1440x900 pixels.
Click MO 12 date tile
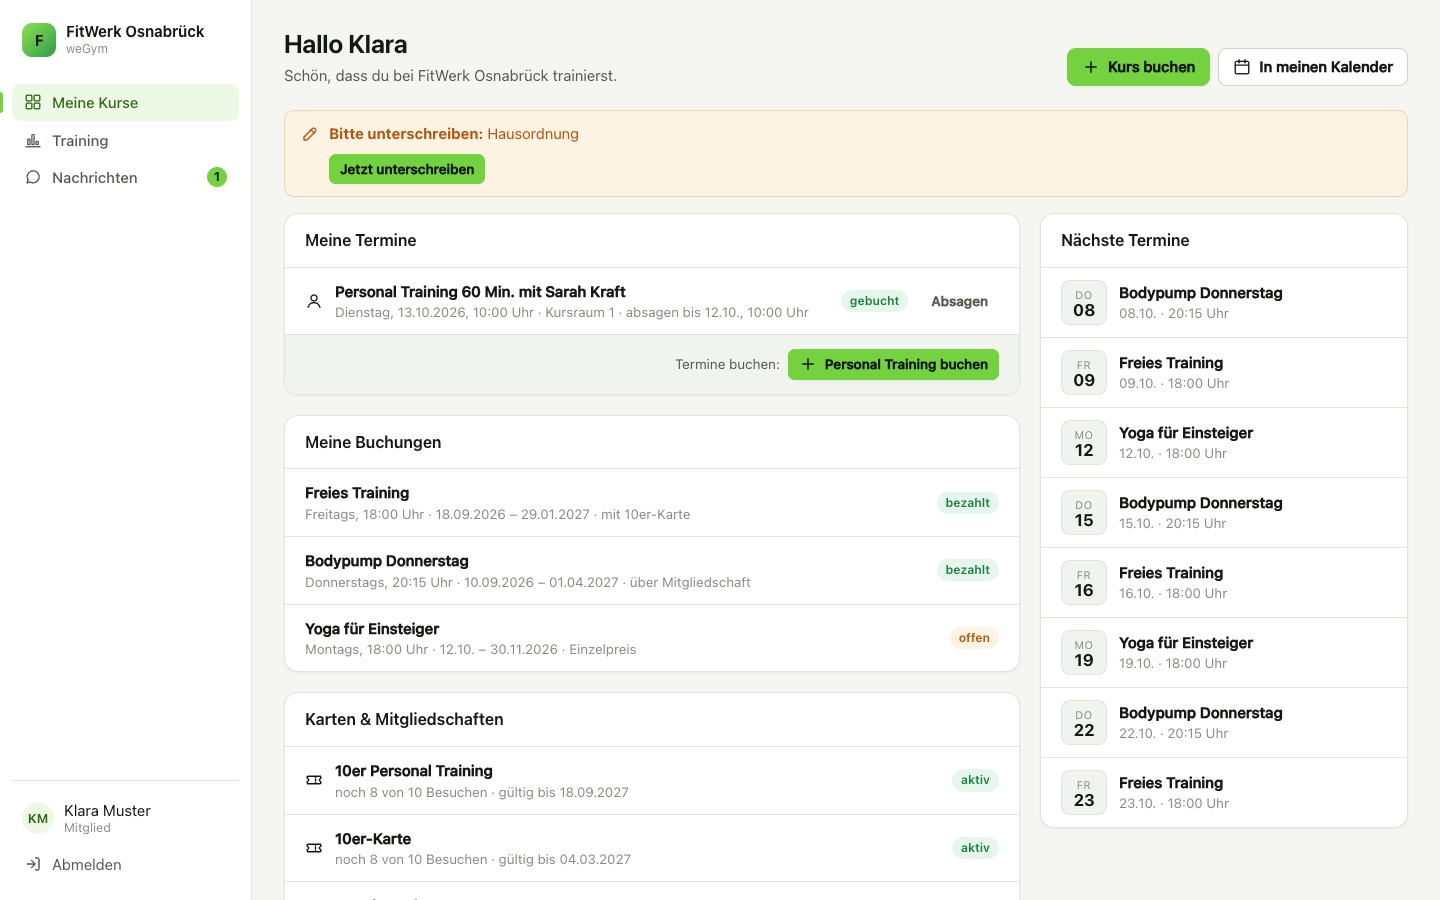click(x=1084, y=443)
